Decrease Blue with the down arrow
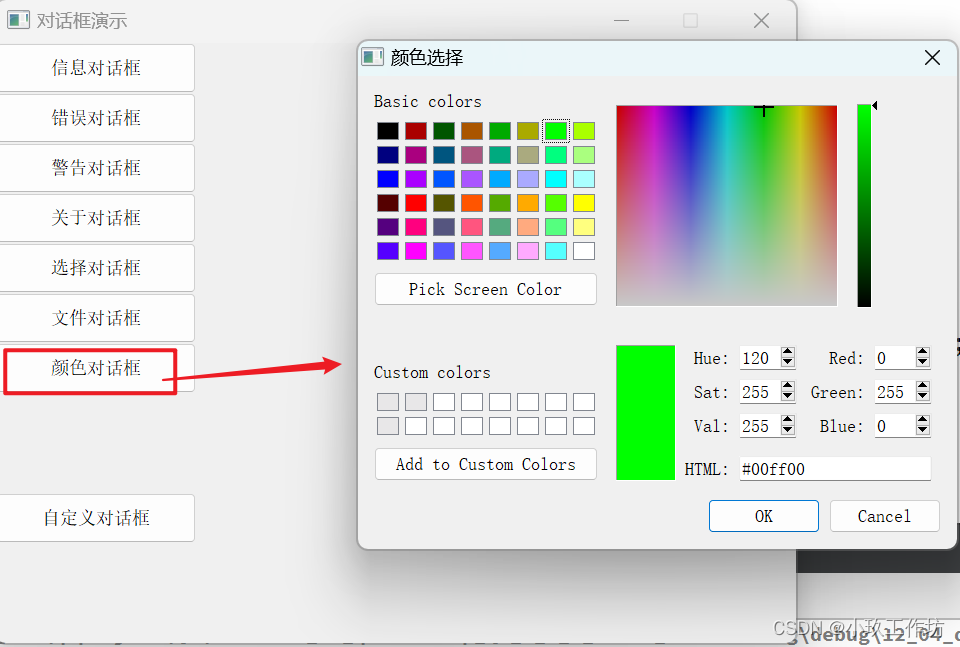This screenshot has width=960, height=647. point(923,430)
